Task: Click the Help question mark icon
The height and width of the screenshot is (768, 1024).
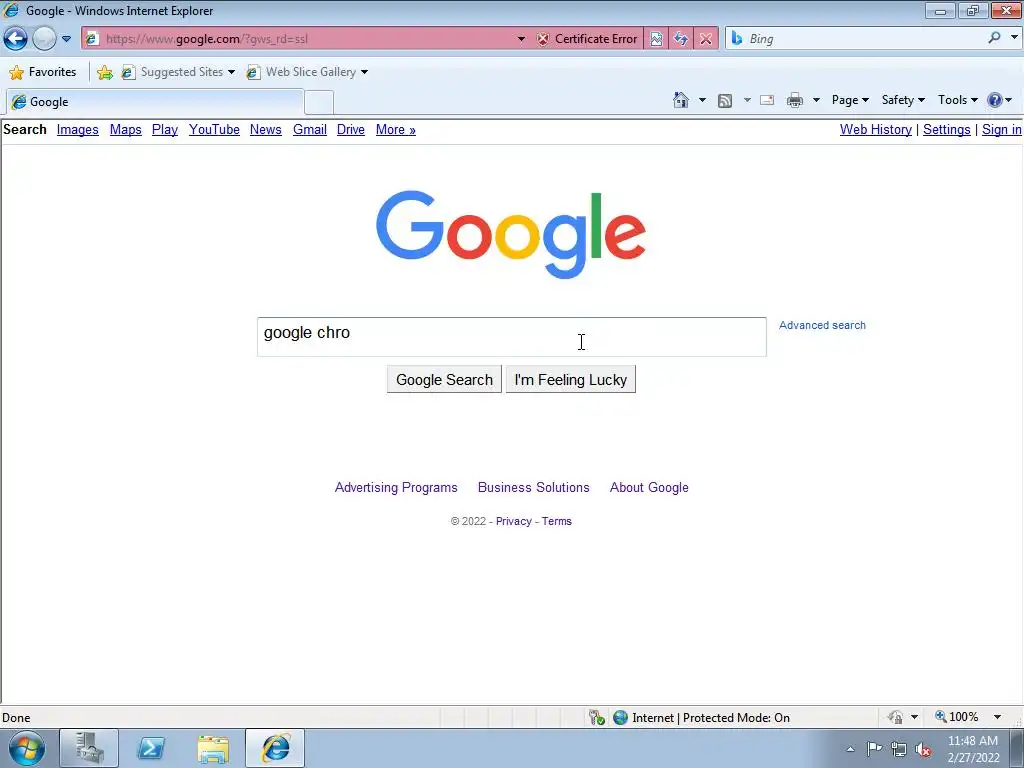Action: [x=995, y=100]
